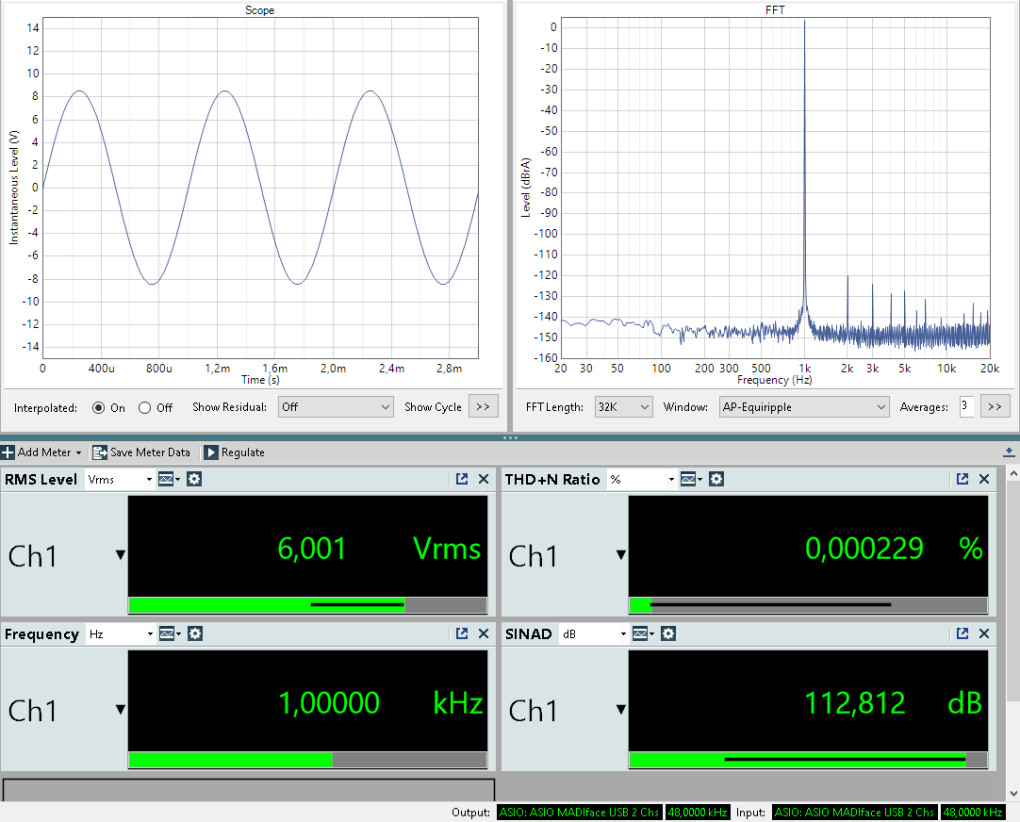The width and height of the screenshot is (1020, 822).
Task: Pop out the RMS Level meter
Action: [x=462, y=479]
